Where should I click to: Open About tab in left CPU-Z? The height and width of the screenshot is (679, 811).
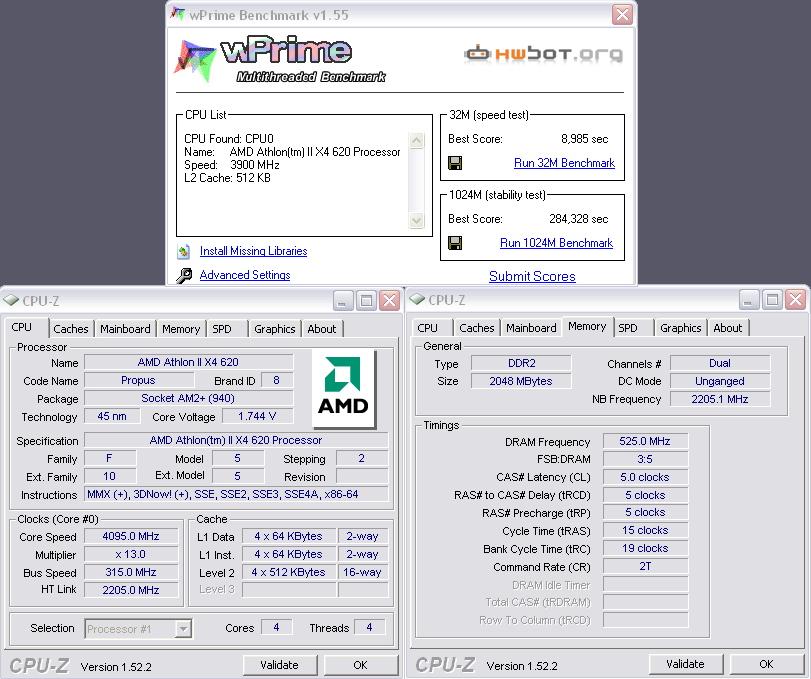(x=322, y=329)
